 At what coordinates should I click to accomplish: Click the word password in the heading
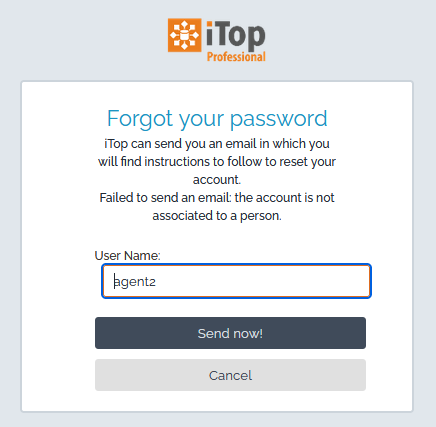point(279,119)
